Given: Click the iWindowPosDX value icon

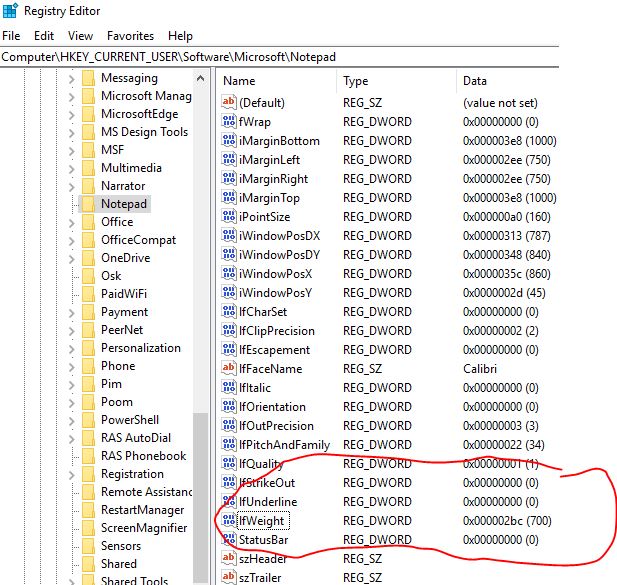Looking at the screenshot, I should [229, 235].
